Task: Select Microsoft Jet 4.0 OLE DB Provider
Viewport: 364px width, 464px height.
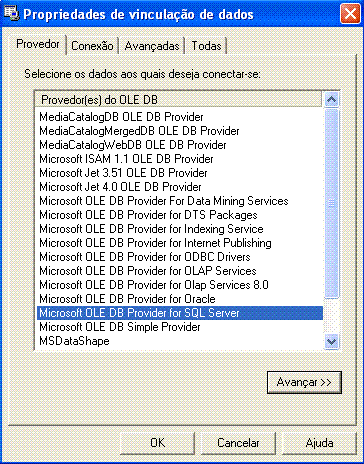Action: (x=180, y=187)
